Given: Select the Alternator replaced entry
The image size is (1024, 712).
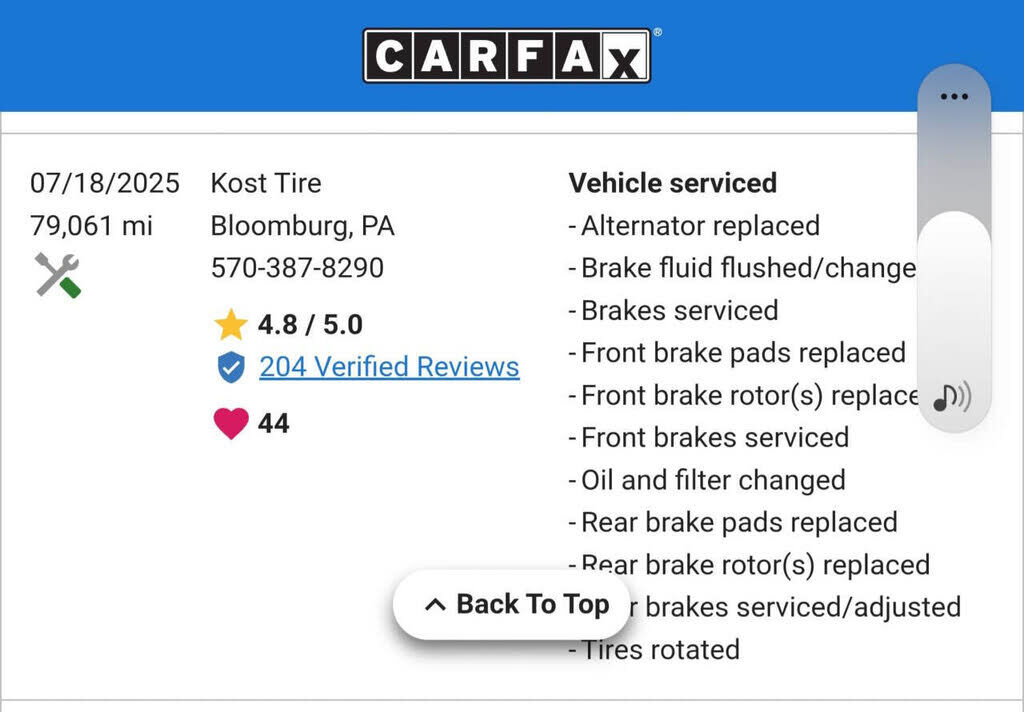Looking at the screenshot, I should [699, 226].
